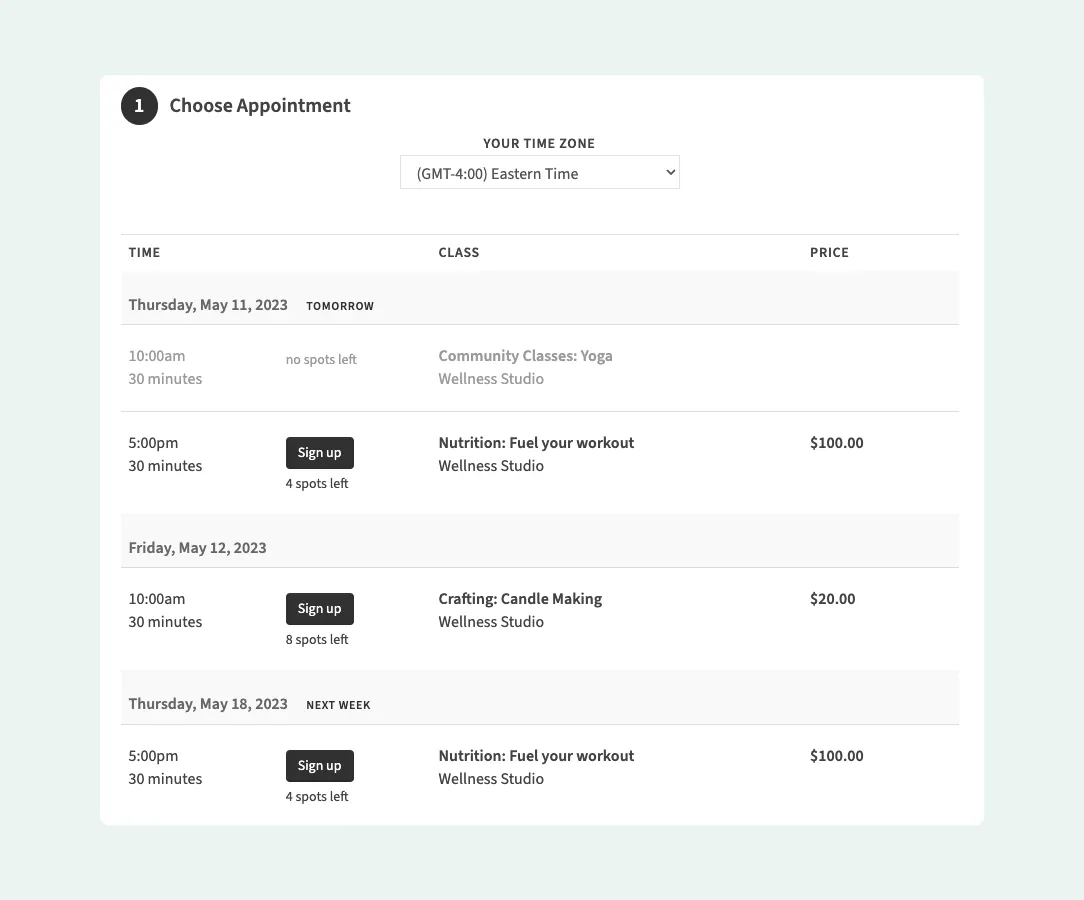The height and width of the screenshot is (900, 1084).
Task: Sign up for Nutrition: Fuel your workout tomorrow
Action: (319, 452)
